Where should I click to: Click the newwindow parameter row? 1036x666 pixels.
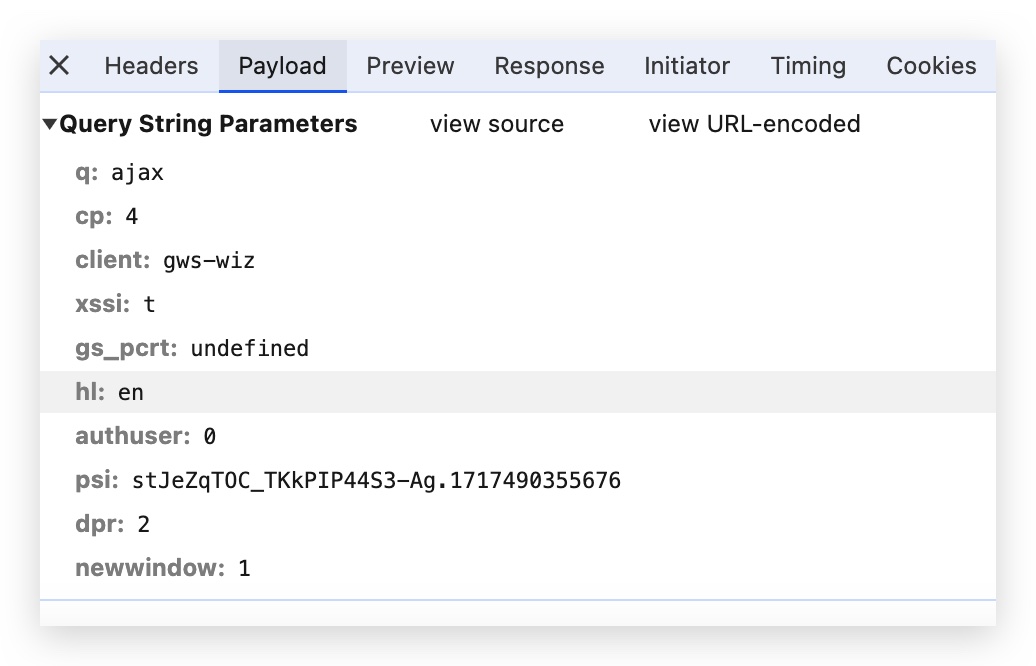click(x=162, y=569)
